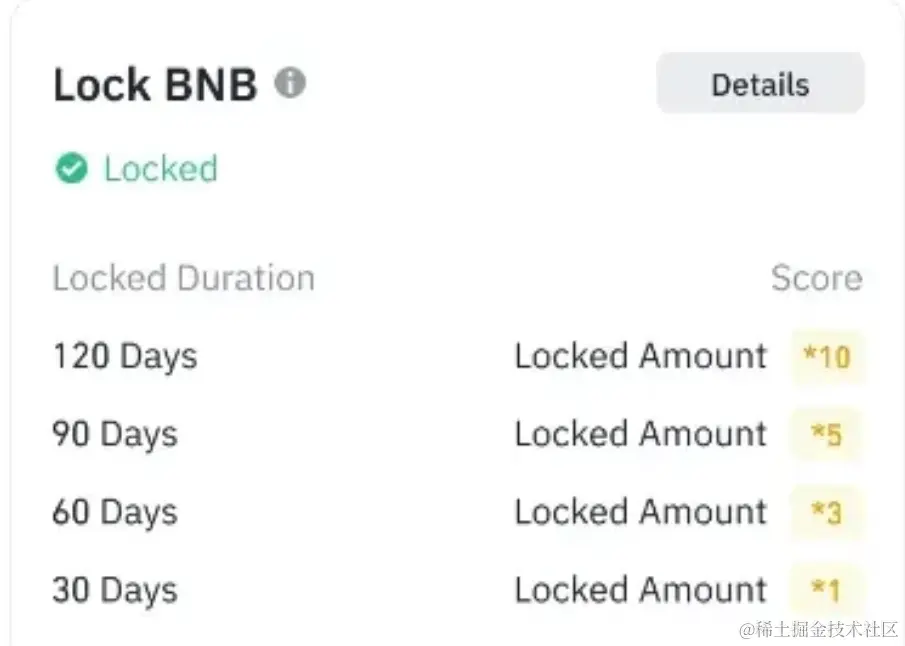
Task: Open the Details button
Action: tap(760, 85)
